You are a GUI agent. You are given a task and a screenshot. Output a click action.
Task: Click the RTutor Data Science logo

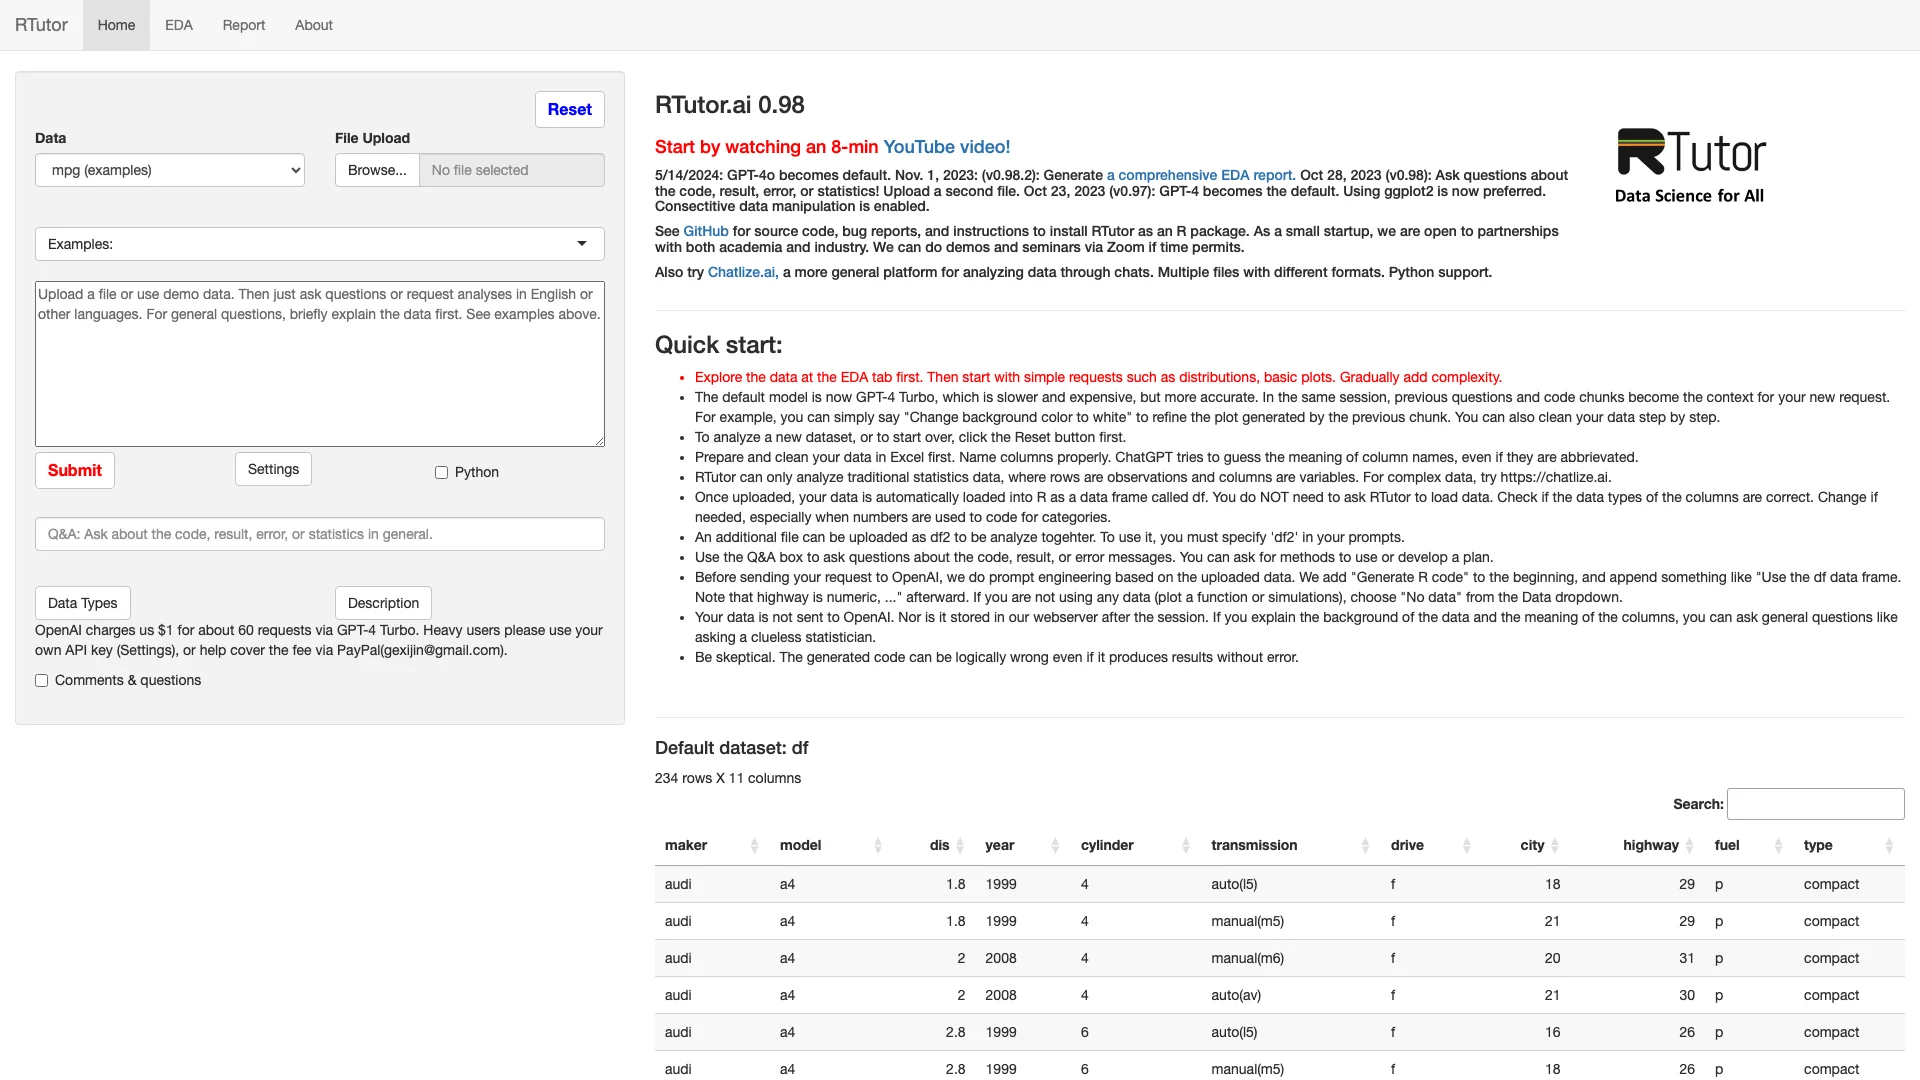click(x=1690, y=166)
